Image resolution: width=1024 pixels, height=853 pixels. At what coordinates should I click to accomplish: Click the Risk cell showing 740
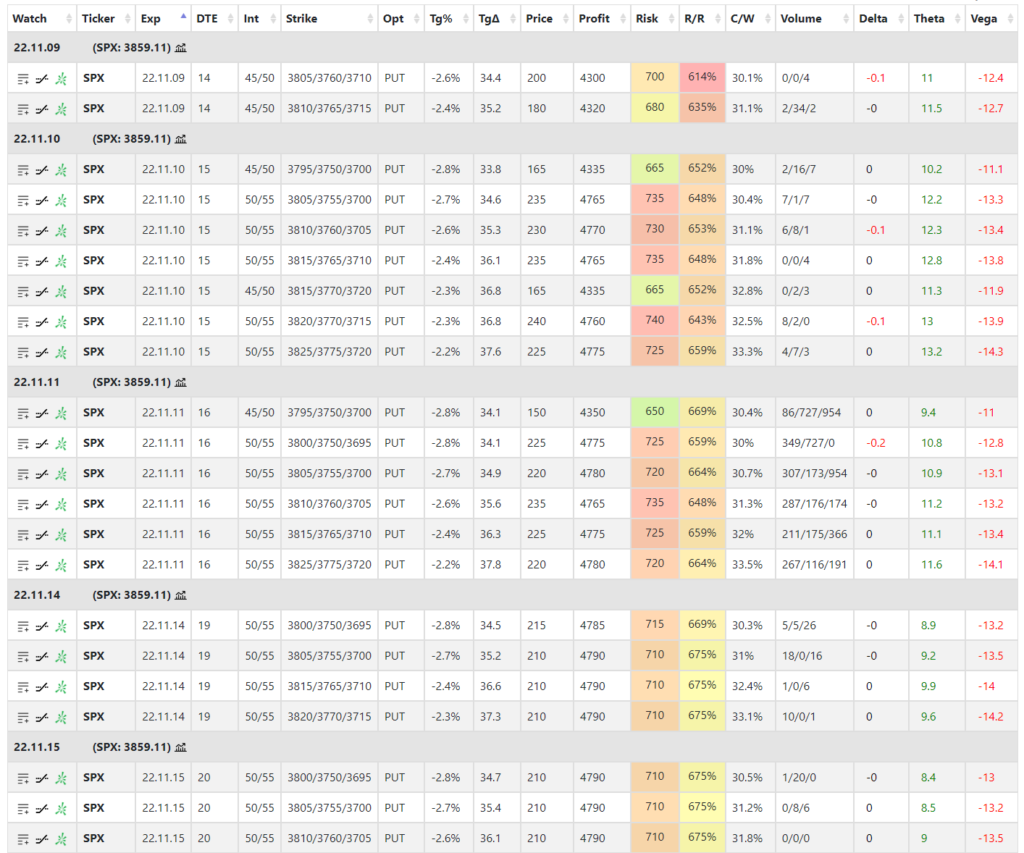pyautogui.click(x=655, y=321)
